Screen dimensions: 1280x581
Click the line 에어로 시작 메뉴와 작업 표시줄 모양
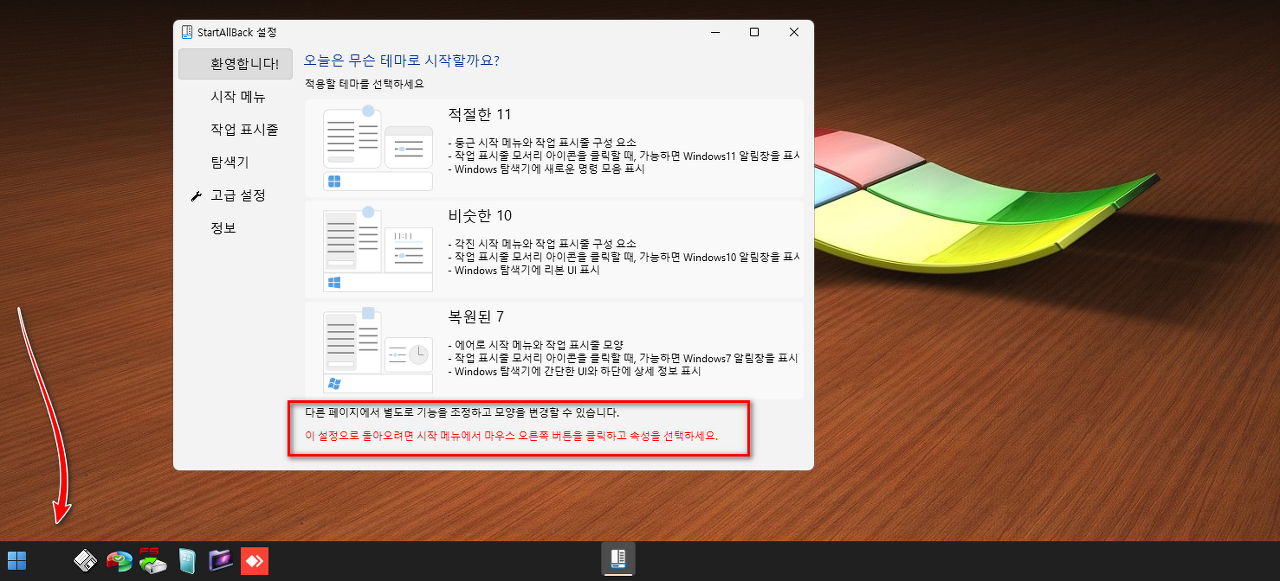pyautogui.click(x=537, y=345)
